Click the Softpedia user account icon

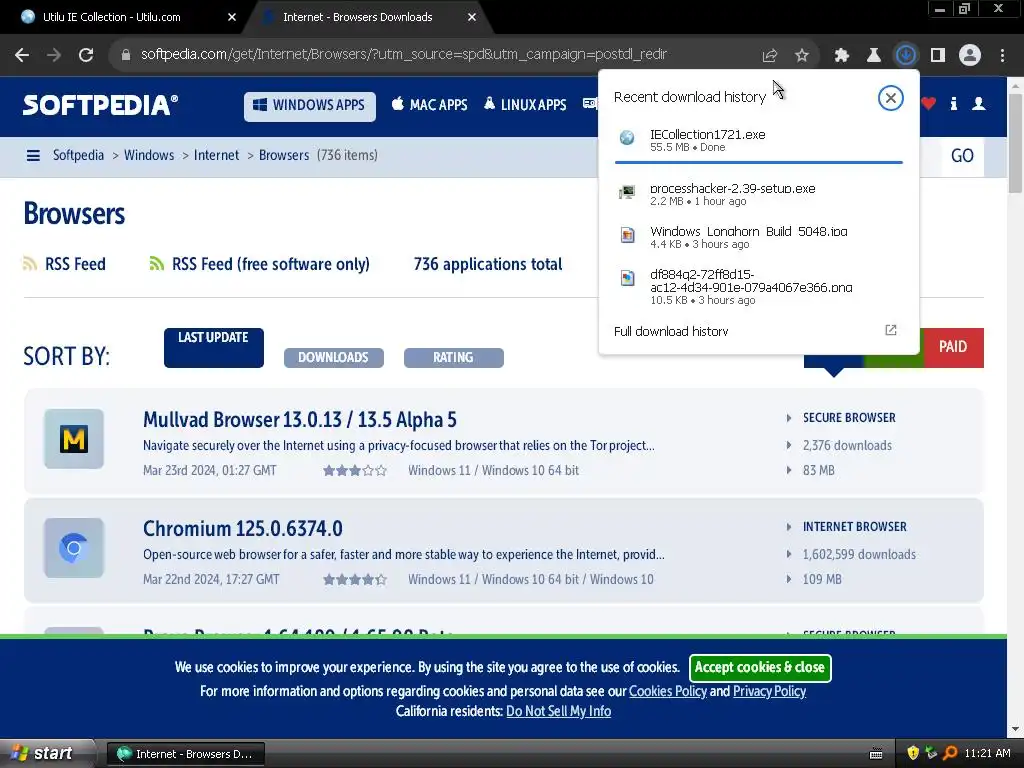pos(978,103)
